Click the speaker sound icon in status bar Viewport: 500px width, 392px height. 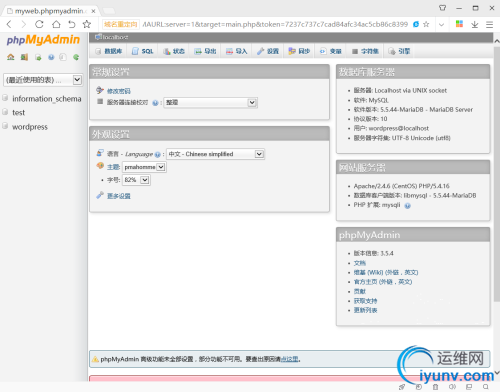point(452,387)
